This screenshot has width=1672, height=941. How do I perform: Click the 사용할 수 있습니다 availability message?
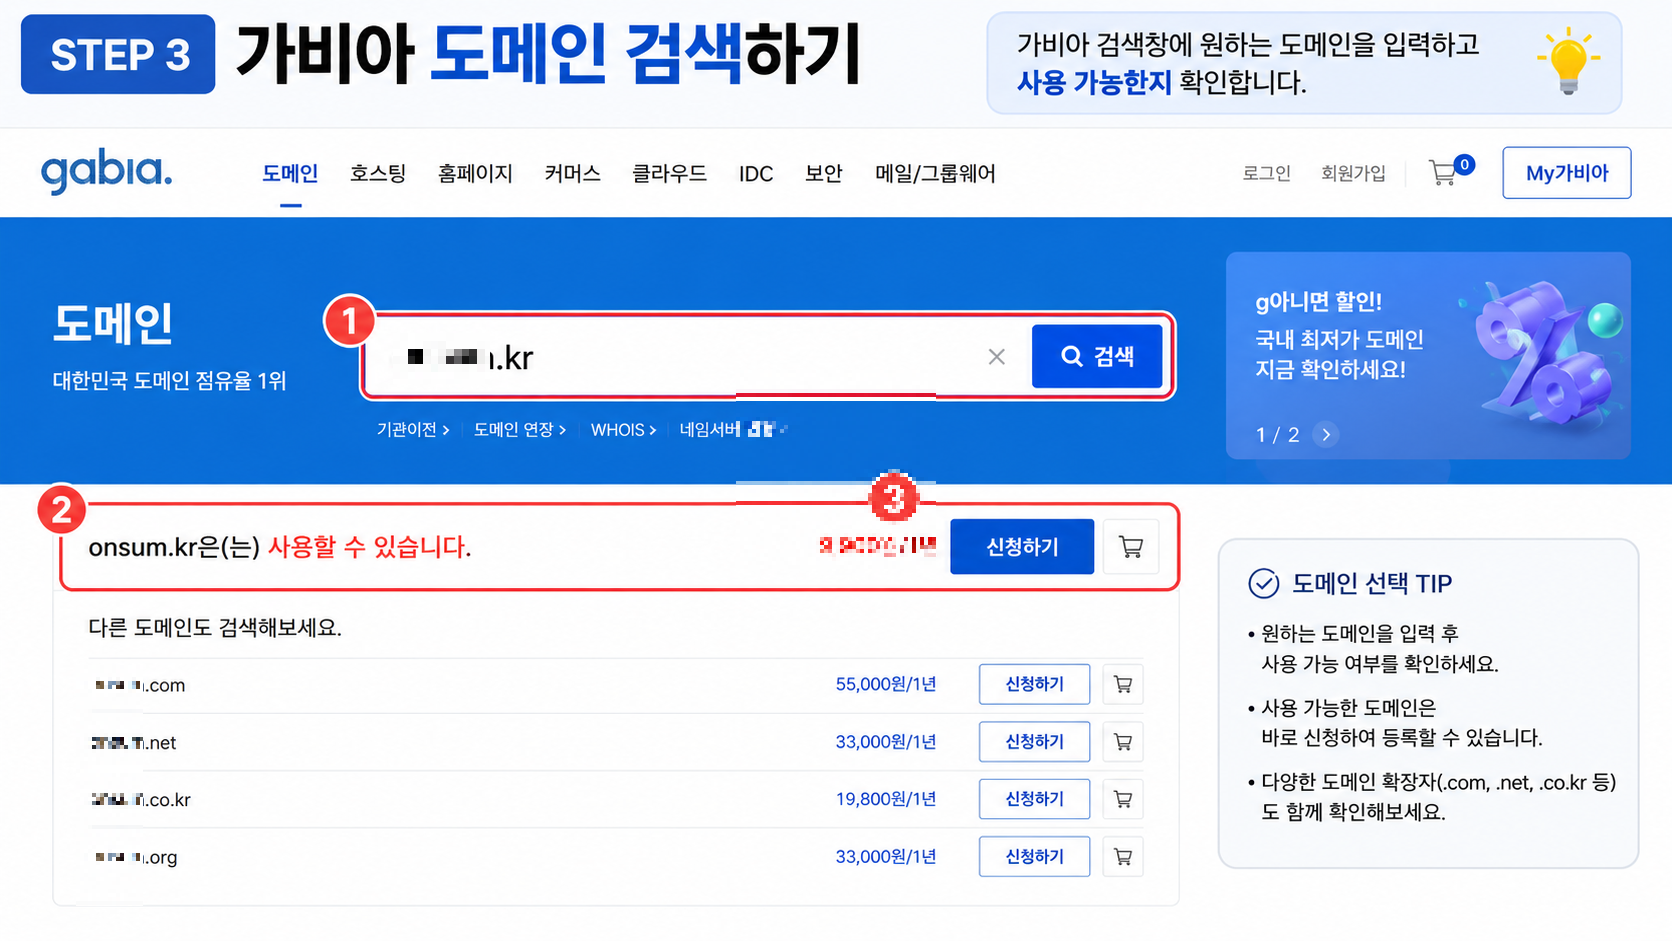pyautogui.click(x=369, y=547)
